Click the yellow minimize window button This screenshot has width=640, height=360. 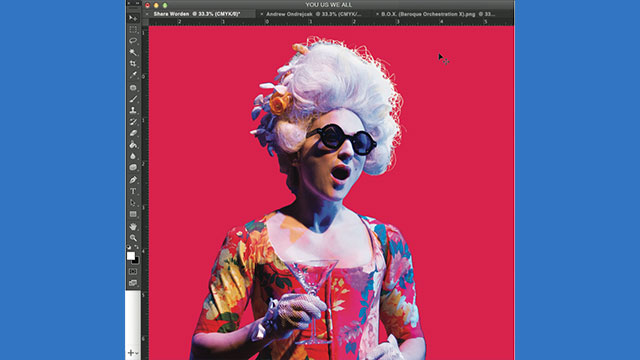coord(156,5)
